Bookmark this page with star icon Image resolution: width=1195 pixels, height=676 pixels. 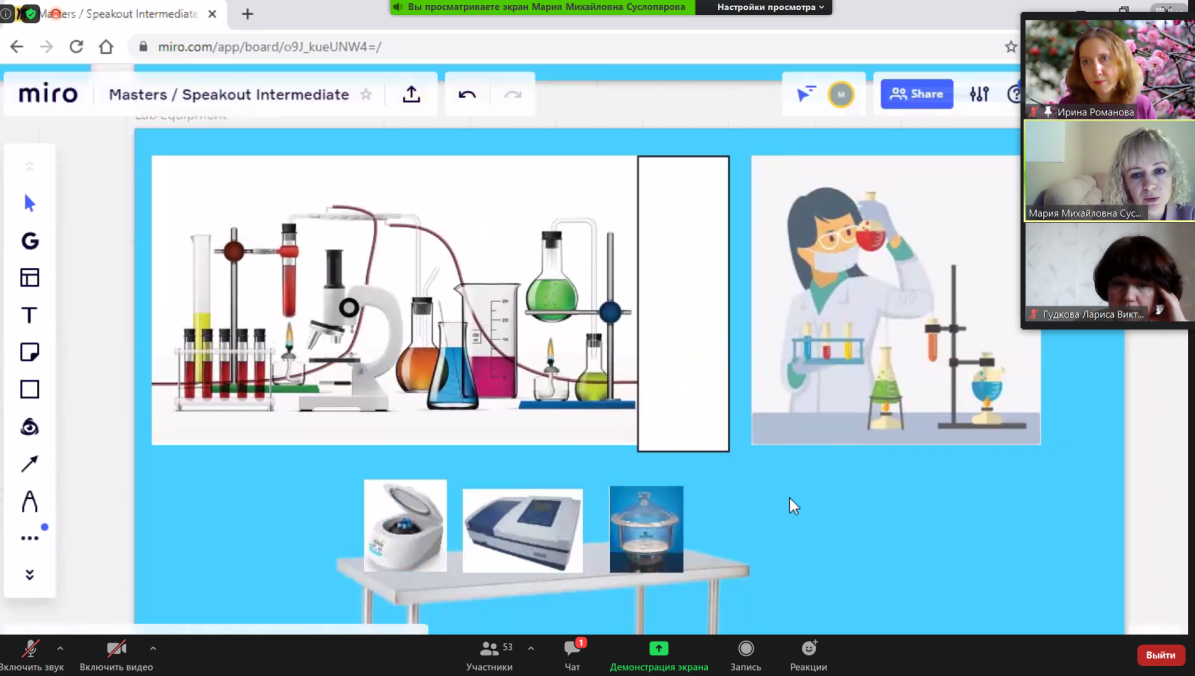[x=1011, y=46]
